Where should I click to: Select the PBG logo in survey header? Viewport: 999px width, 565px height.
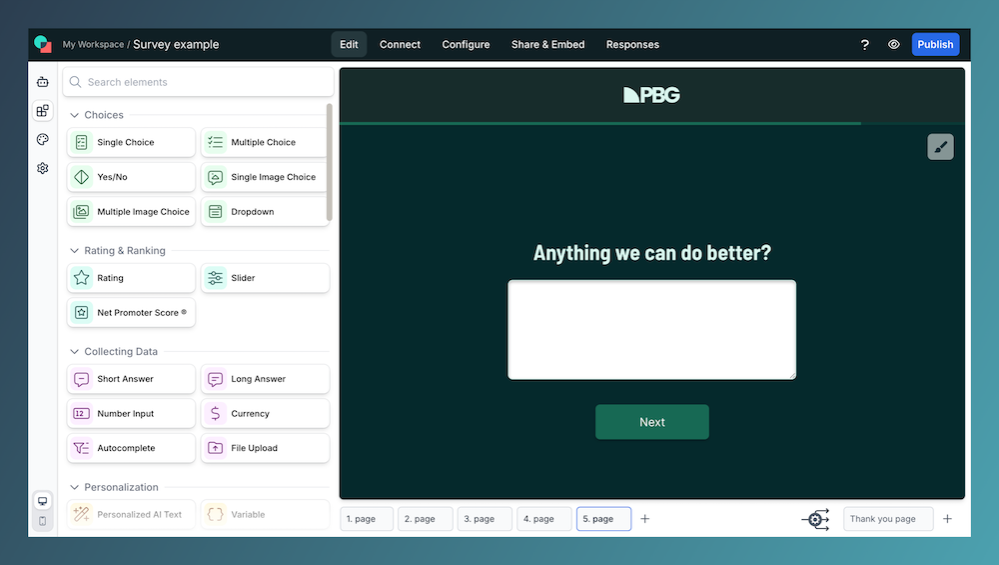pos(652,95)
